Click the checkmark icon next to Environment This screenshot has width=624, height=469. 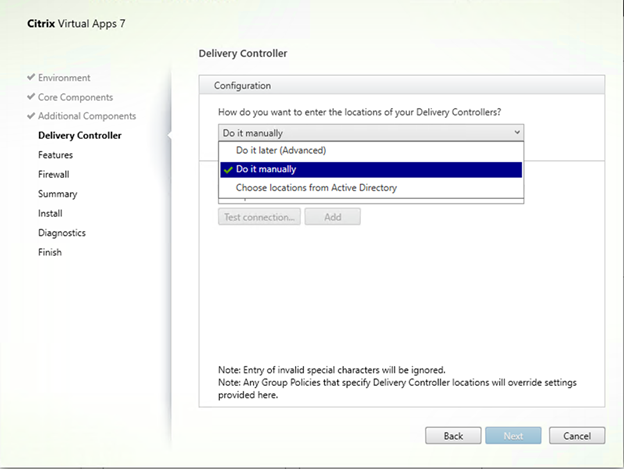31,77
